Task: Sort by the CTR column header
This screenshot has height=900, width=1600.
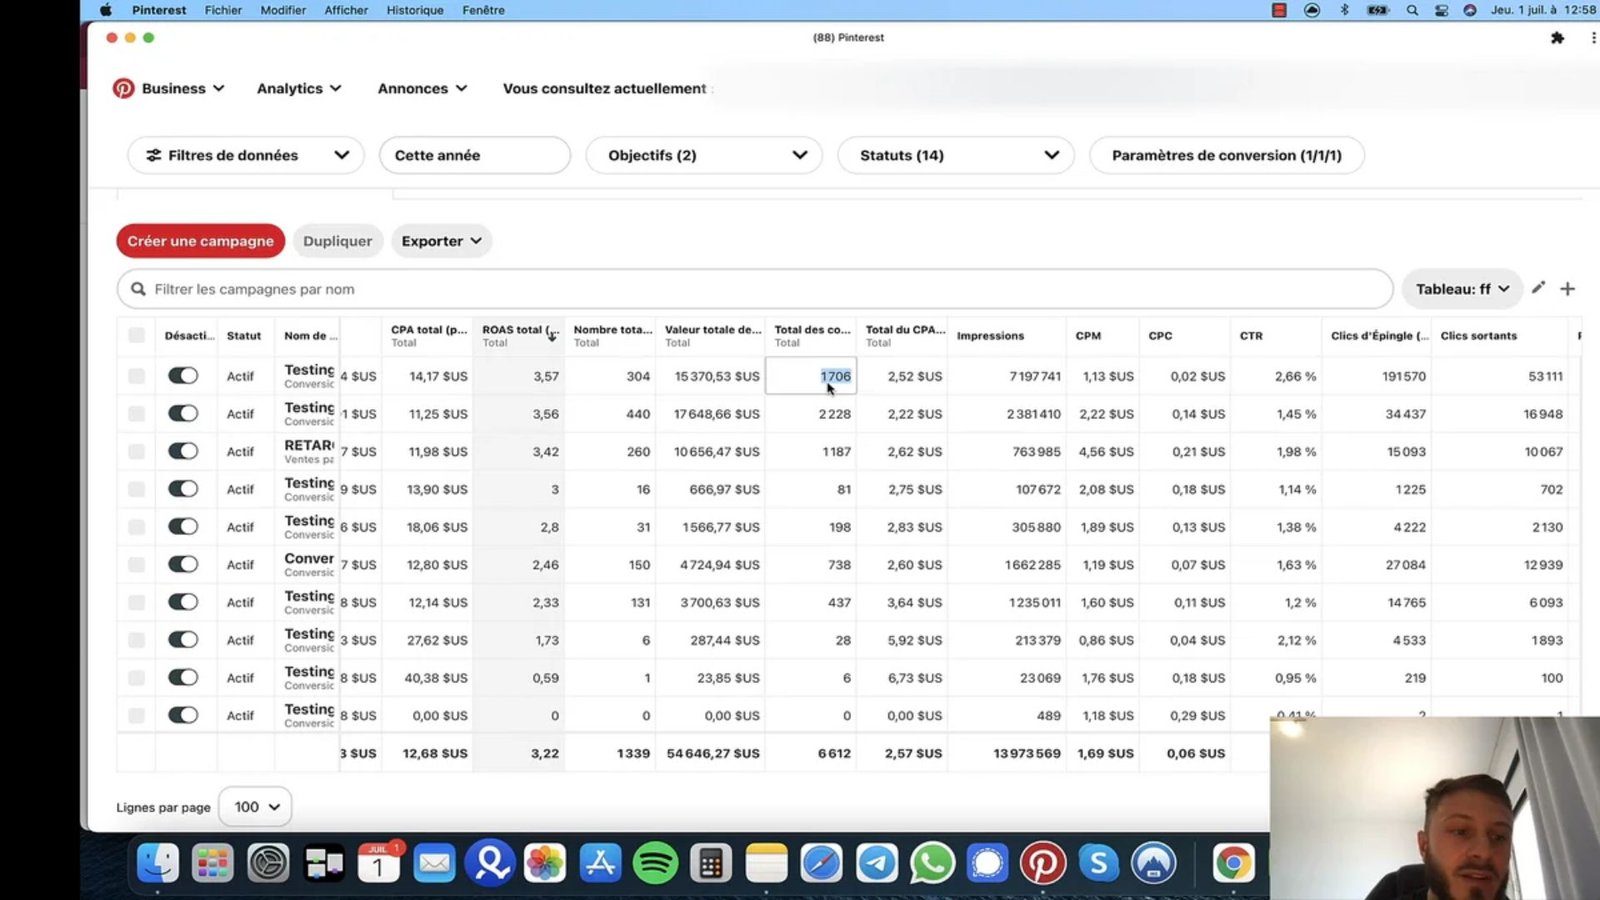Action: (x=1251, y=336)
